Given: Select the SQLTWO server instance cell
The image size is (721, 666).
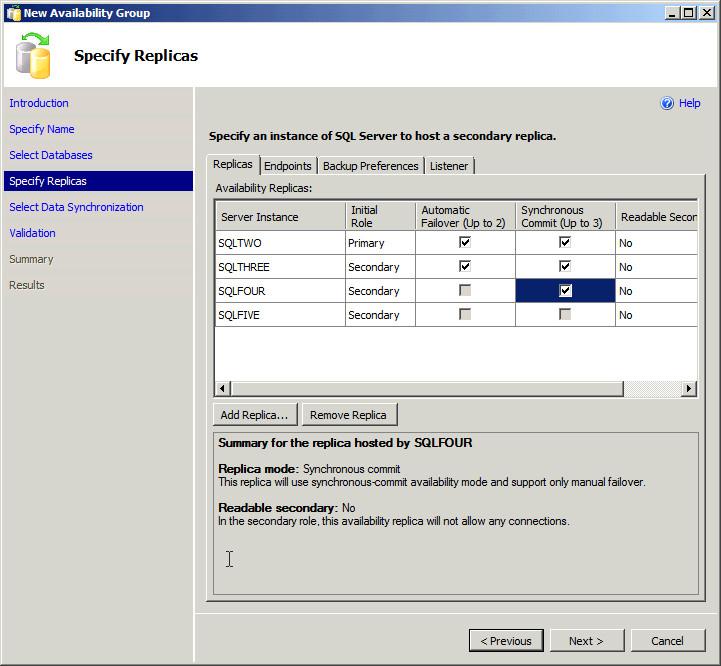Looking at the screenshot, I should [280, 243].
